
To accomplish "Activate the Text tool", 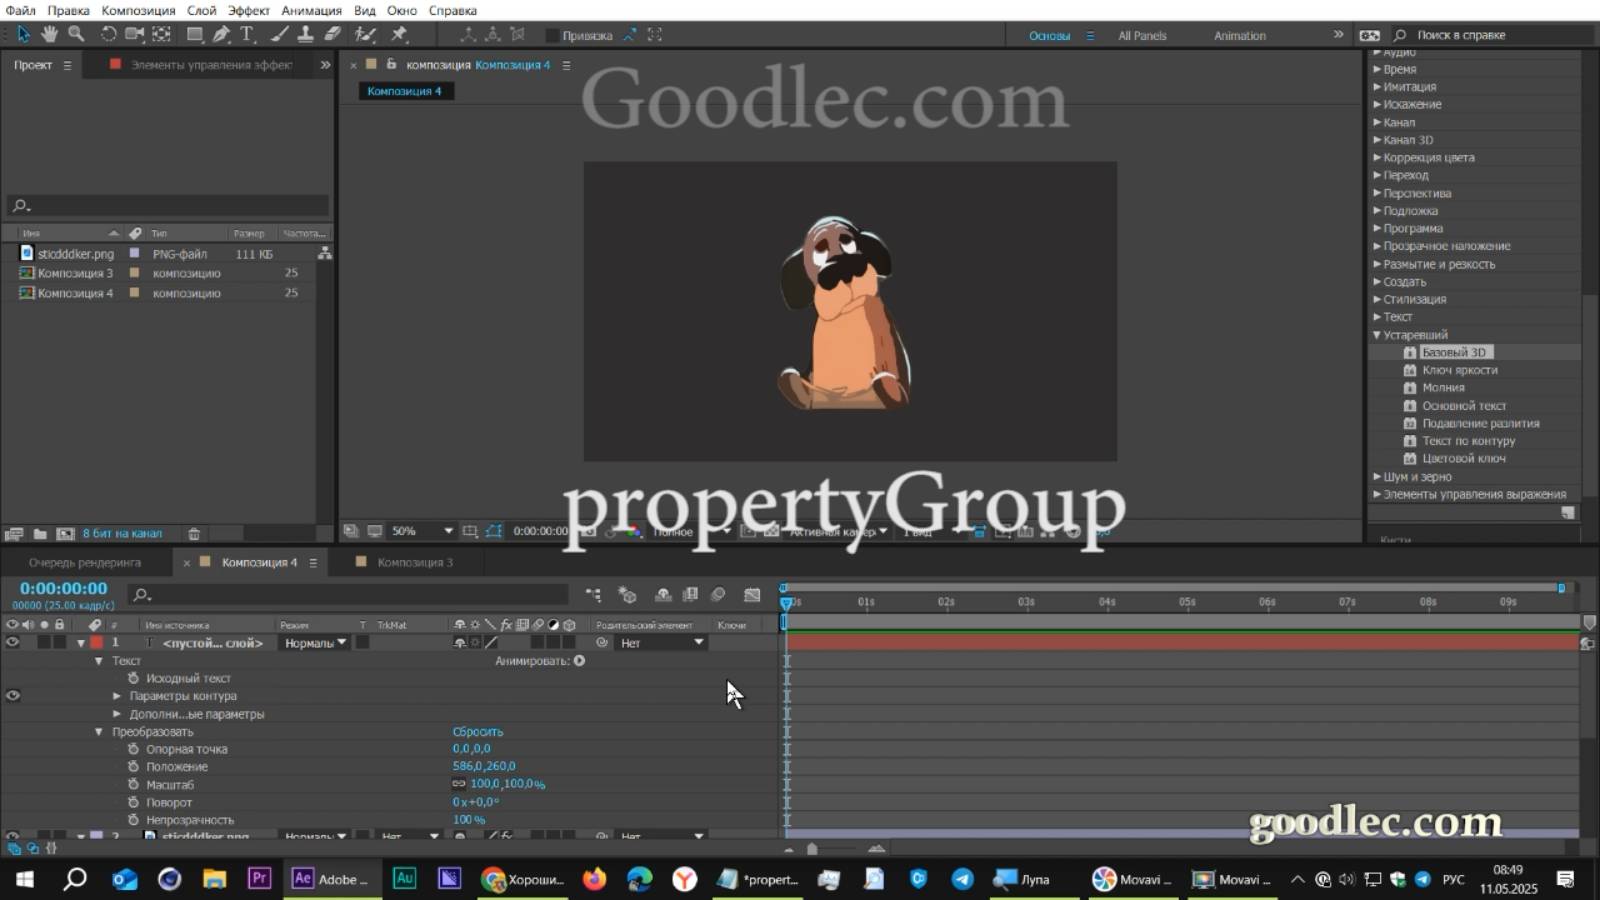I will [x=245, y=34].
